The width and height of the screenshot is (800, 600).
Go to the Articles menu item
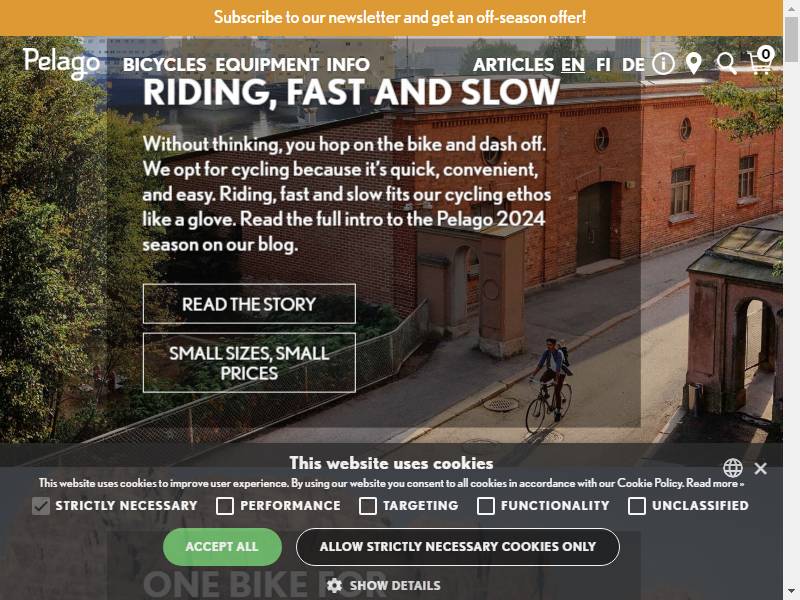click(513, 65)
